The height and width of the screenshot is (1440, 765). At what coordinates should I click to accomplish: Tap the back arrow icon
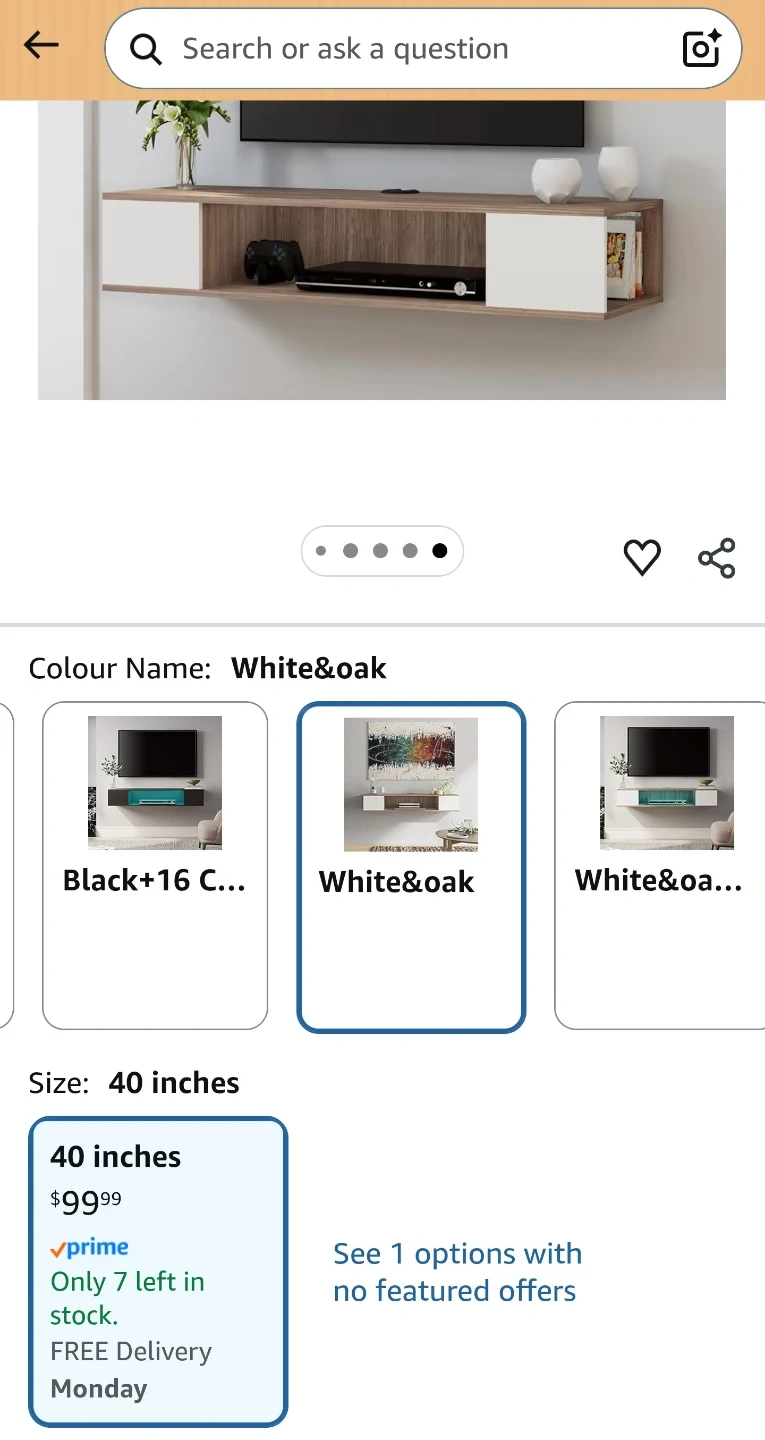click(x=41, y=45)
